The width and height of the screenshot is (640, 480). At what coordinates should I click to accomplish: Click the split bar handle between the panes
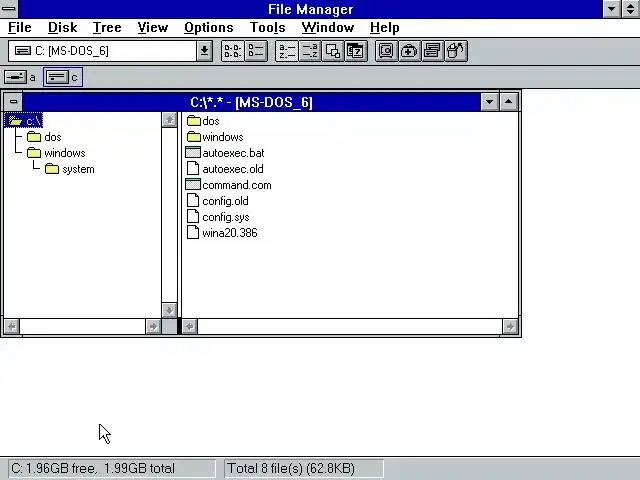click(x=179, y=327)
